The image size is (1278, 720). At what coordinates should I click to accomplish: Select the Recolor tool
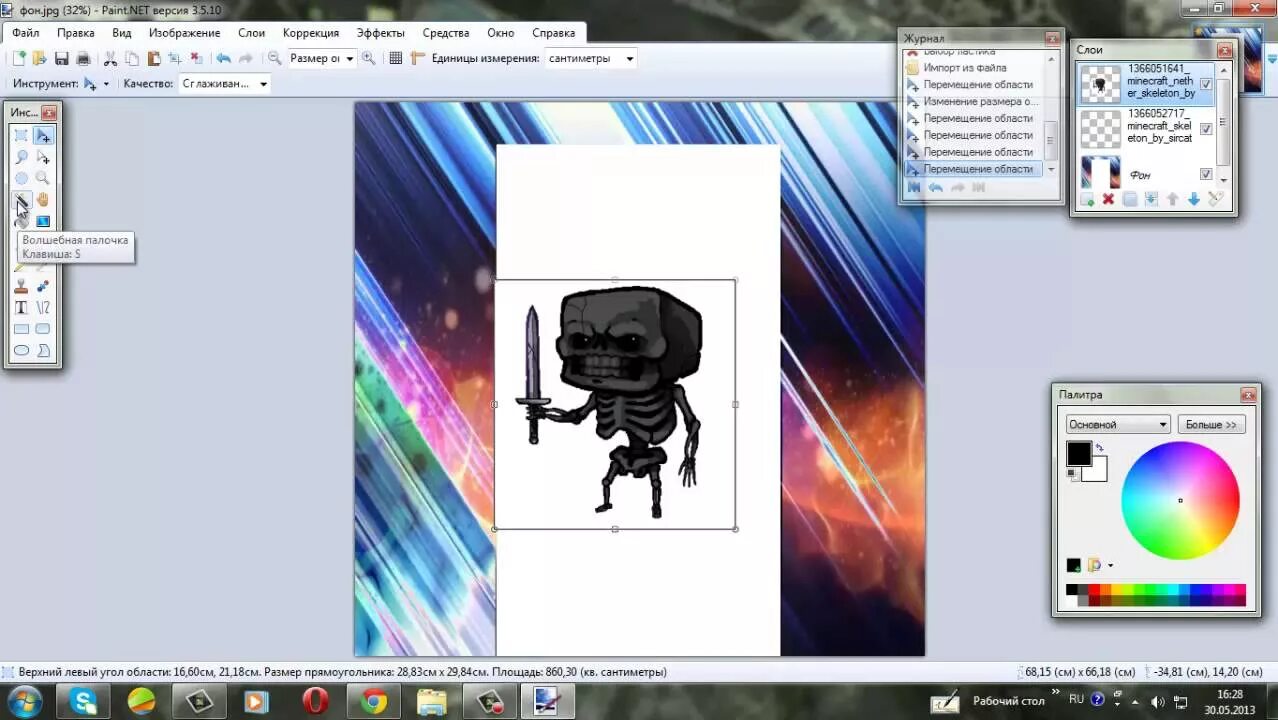coord(43,287)
